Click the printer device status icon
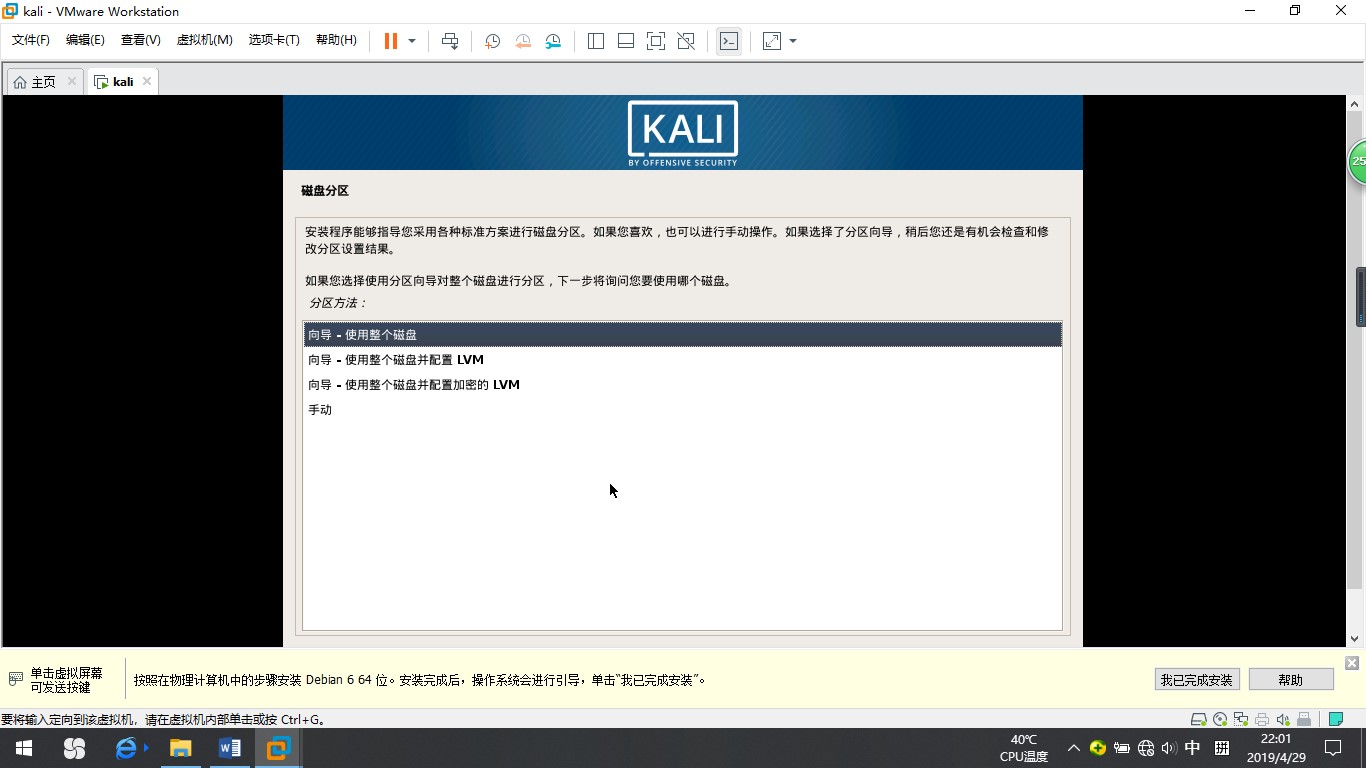This screenshot has width=1366, height=768. (x=1262, y=719)
